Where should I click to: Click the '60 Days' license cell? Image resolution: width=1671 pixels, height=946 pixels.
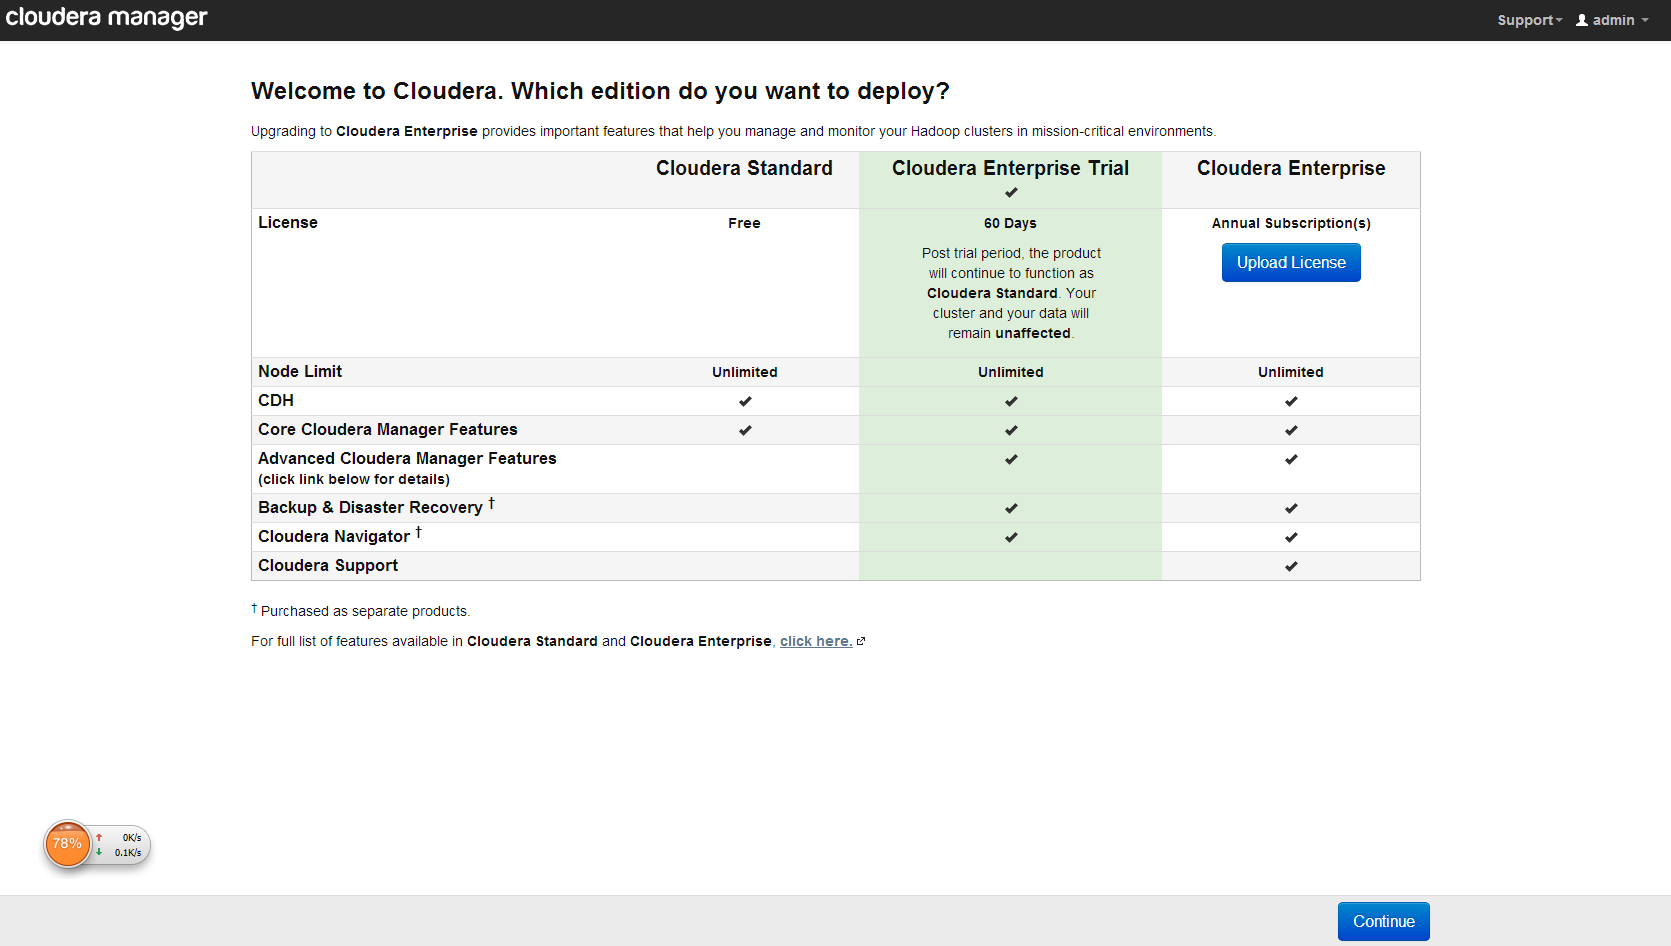click(1010, 223)
